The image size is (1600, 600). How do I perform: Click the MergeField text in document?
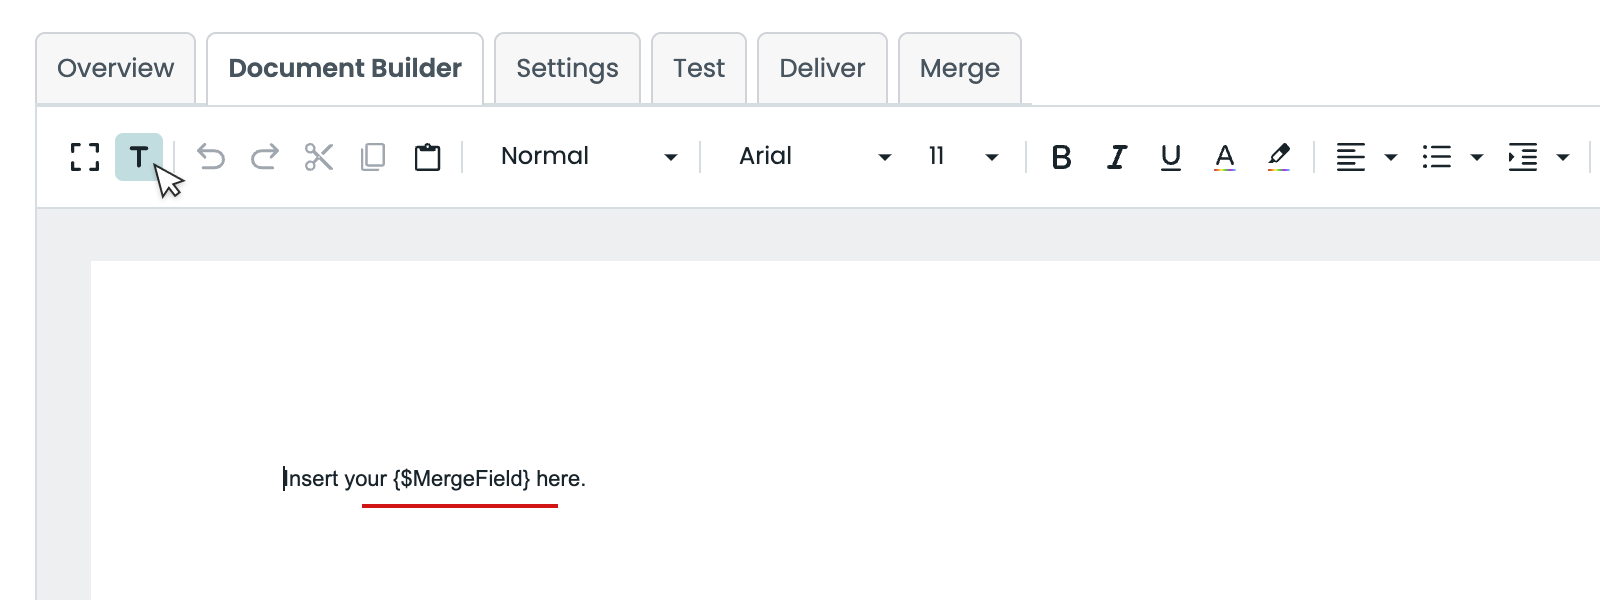462,479
